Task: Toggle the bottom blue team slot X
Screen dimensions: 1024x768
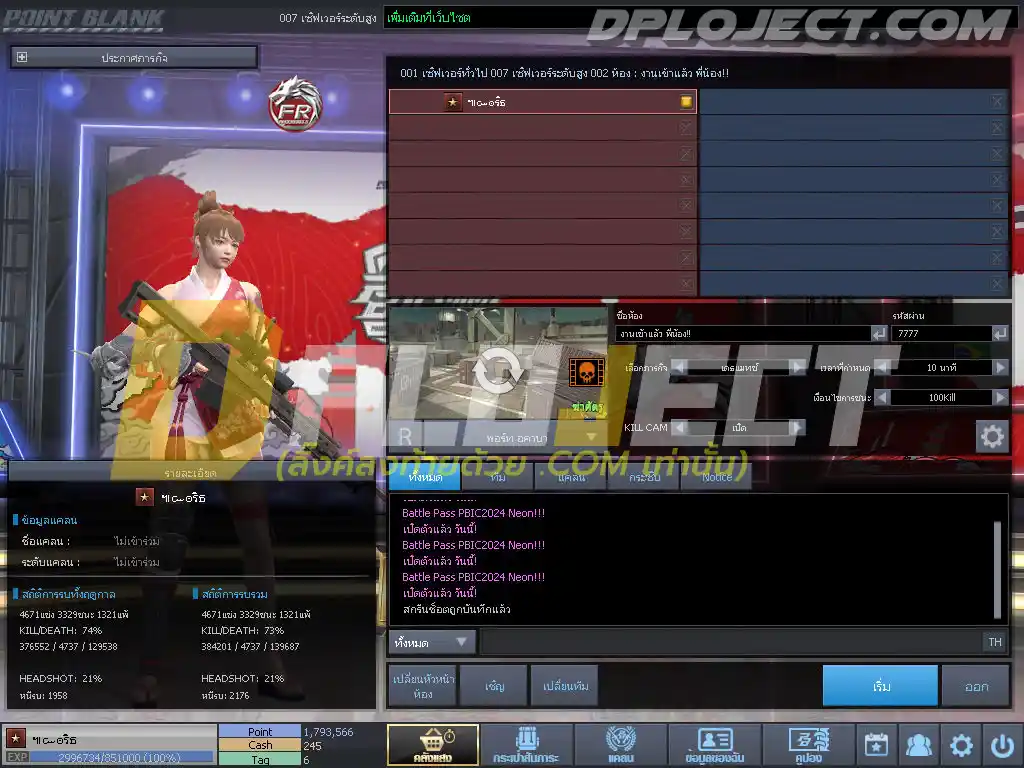Action: (x=997, y=283)
